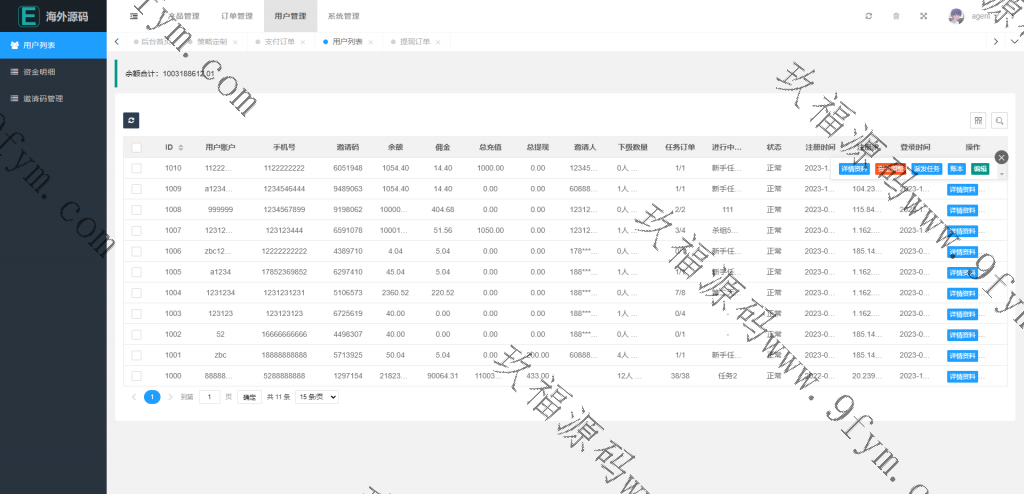Click the page number jump input field

pyautogui.click(x=209, y=397)
